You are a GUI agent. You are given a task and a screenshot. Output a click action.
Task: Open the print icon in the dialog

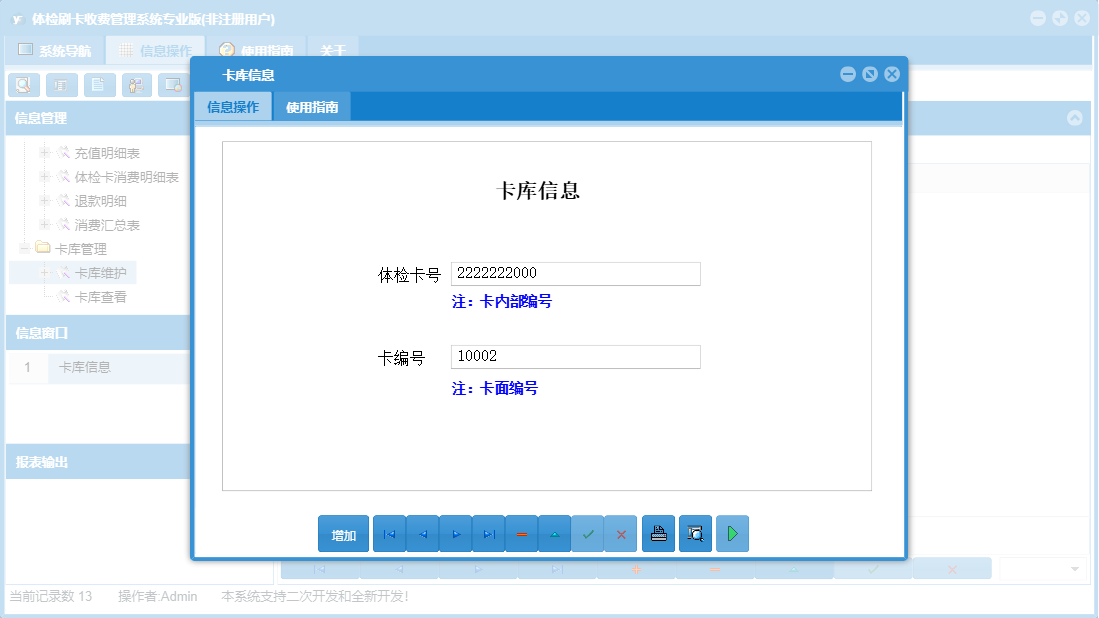(658, 533)
